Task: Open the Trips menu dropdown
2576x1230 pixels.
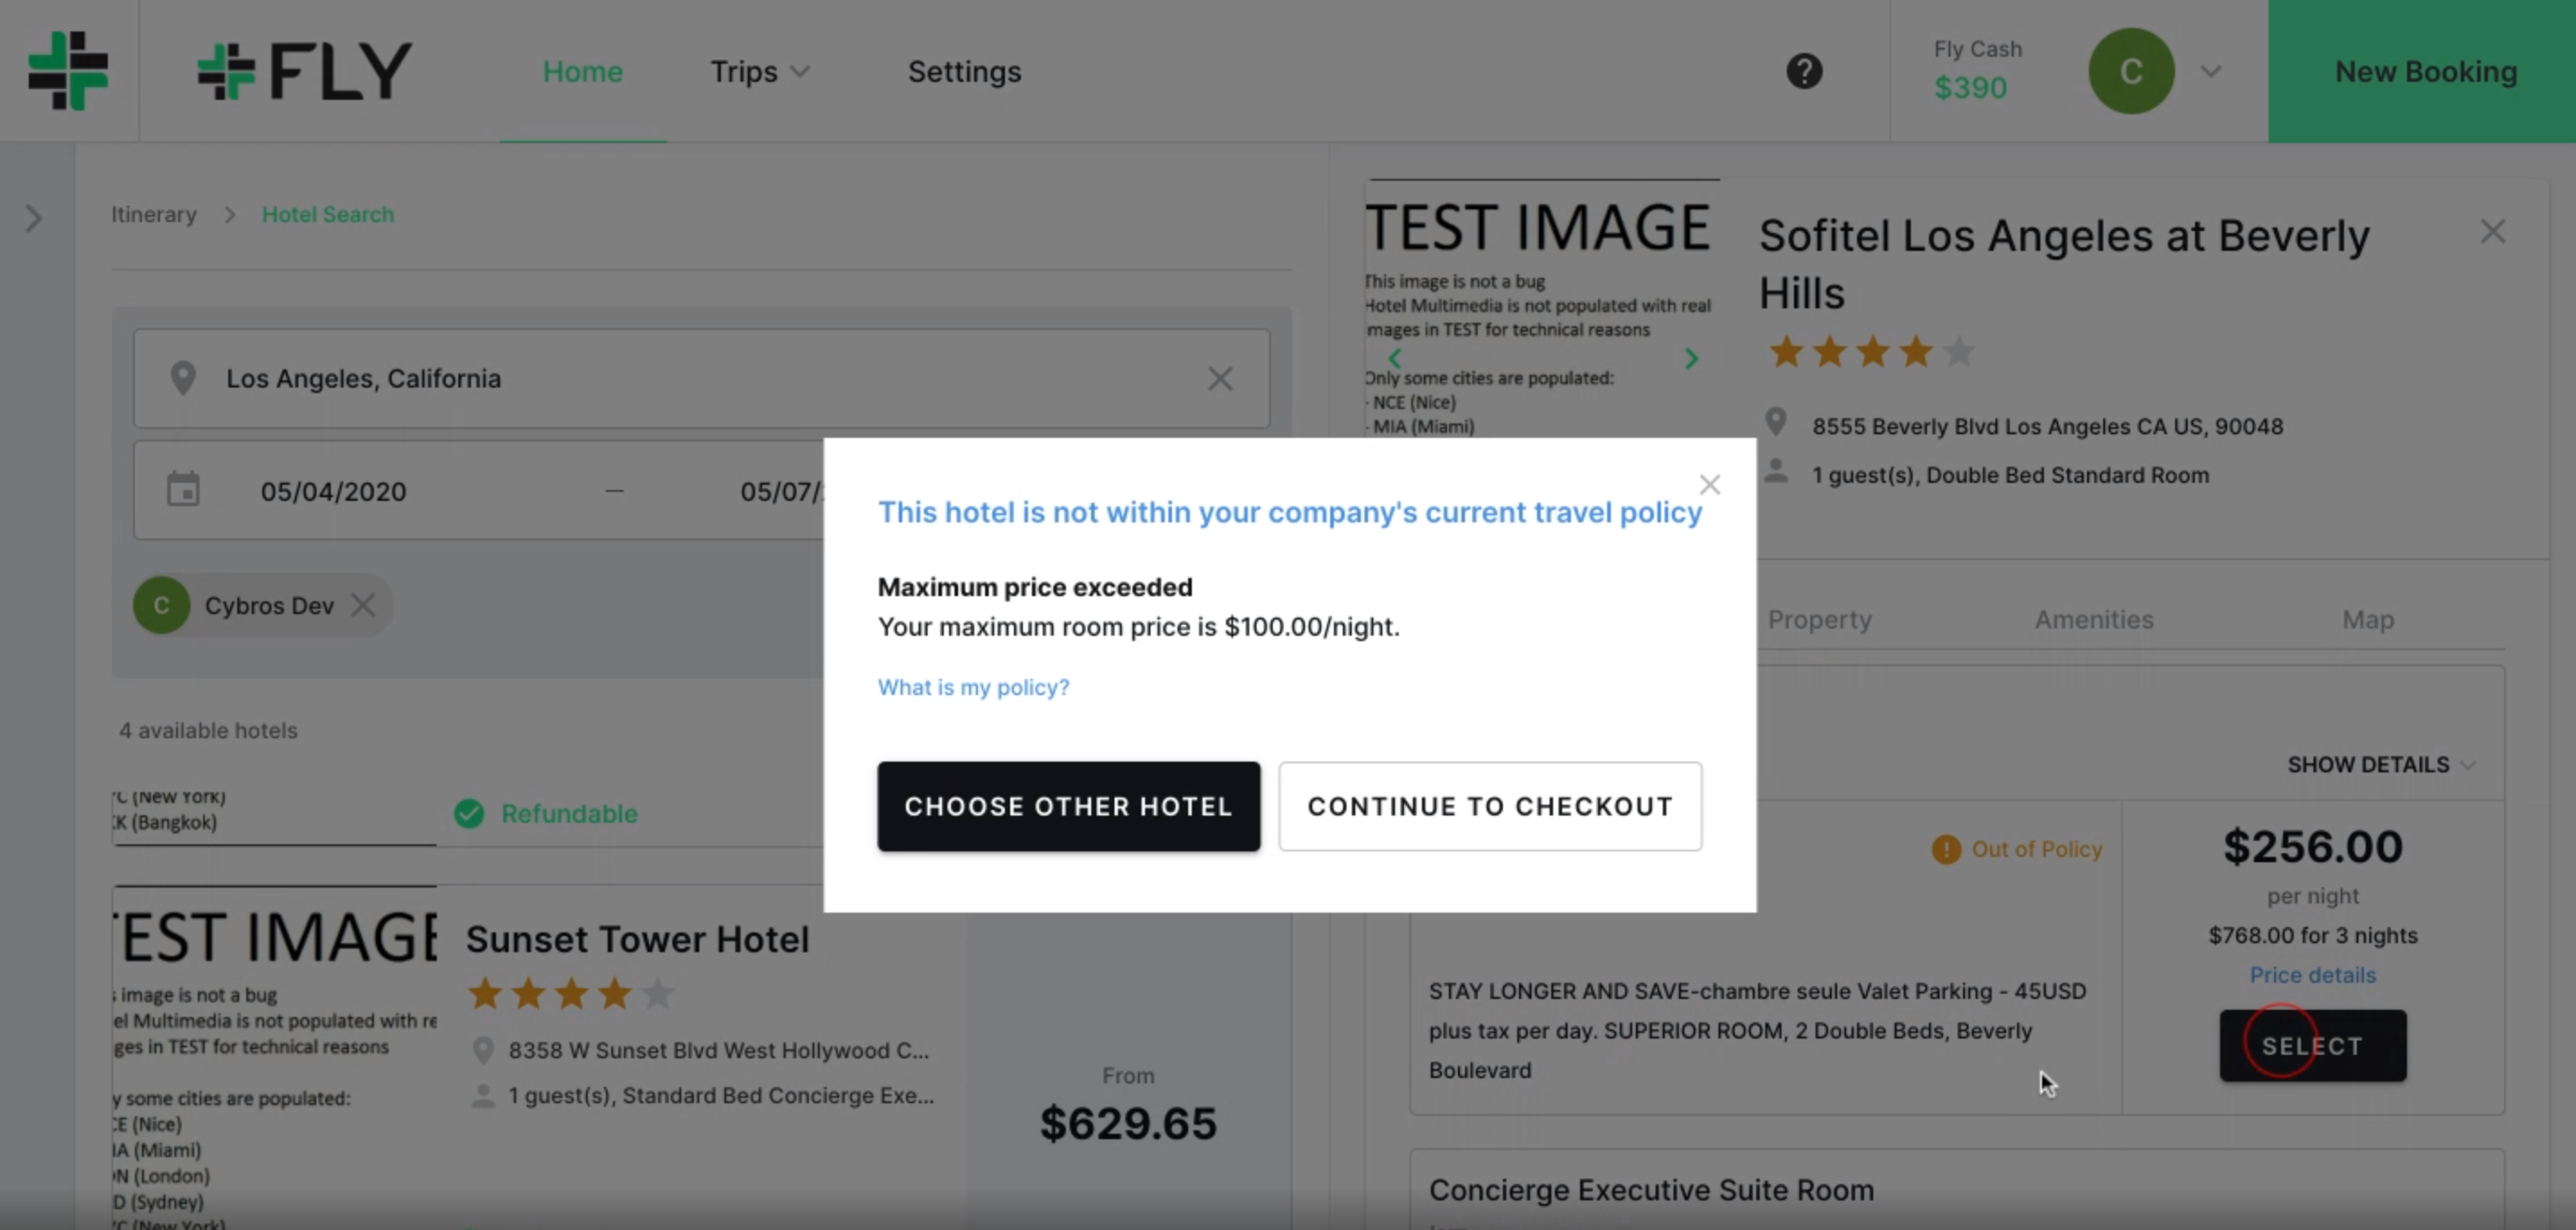Action: coord(760,72)
